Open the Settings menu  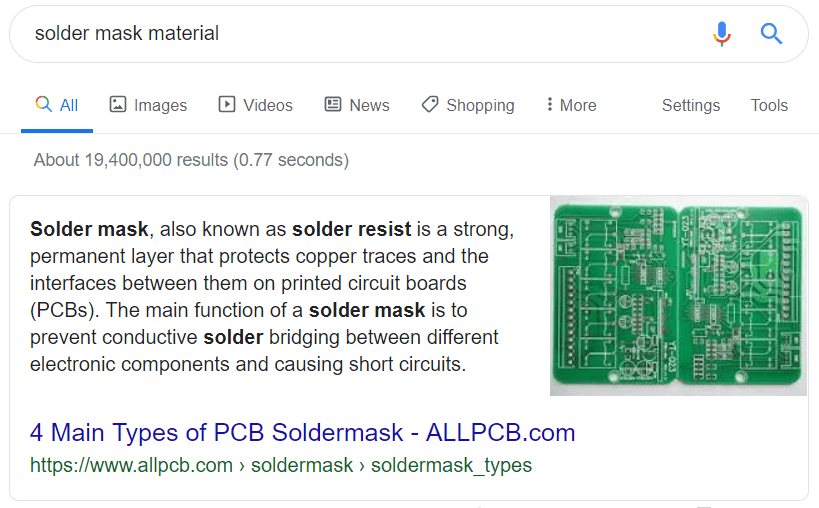[x=690, y=105]
